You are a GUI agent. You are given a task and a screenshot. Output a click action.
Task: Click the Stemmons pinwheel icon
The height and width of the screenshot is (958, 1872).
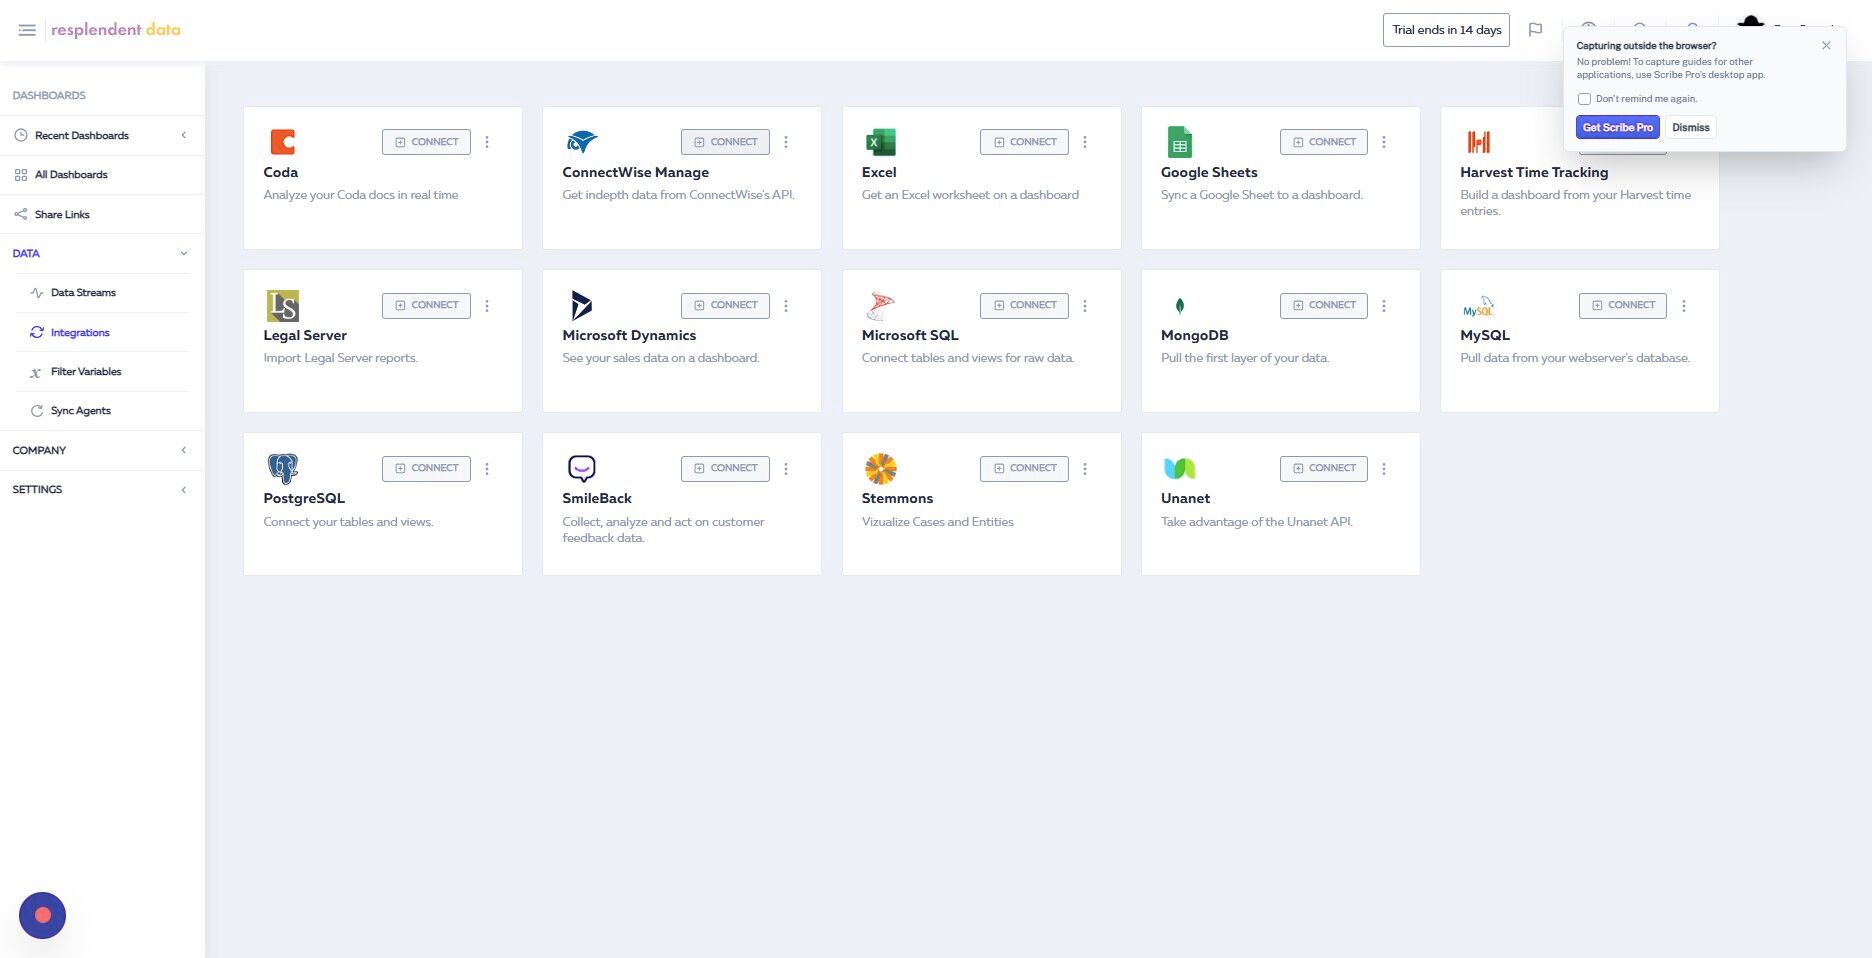click(x=881, y=468)
